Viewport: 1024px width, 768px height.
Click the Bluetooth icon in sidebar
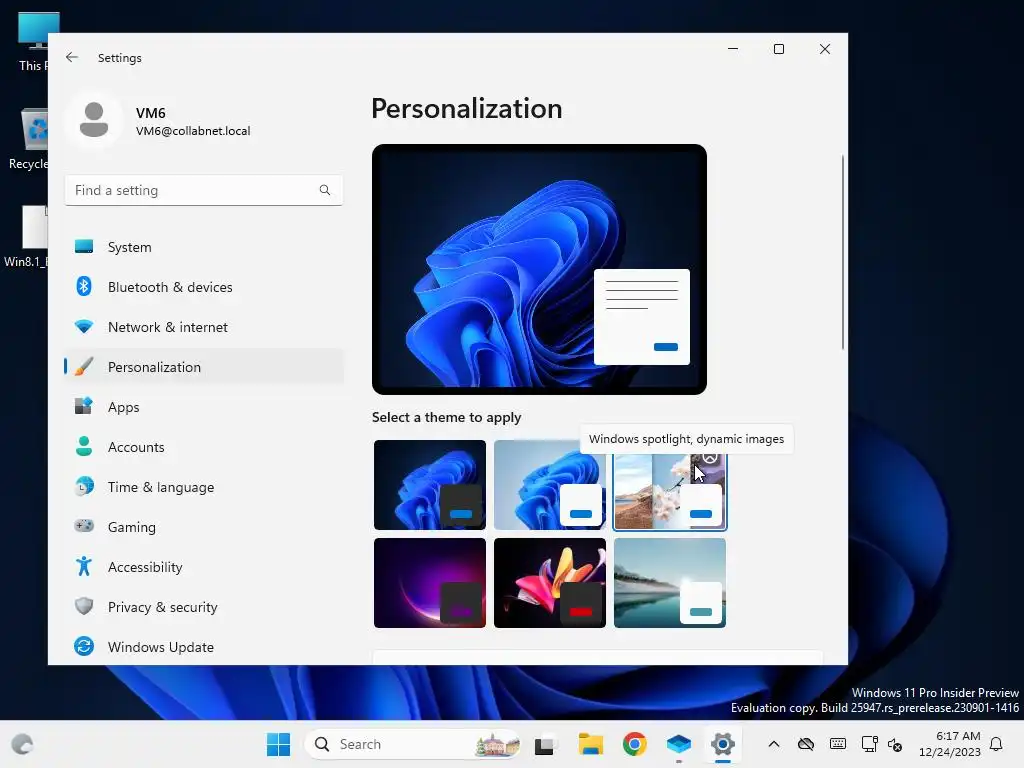pos(84,287)
